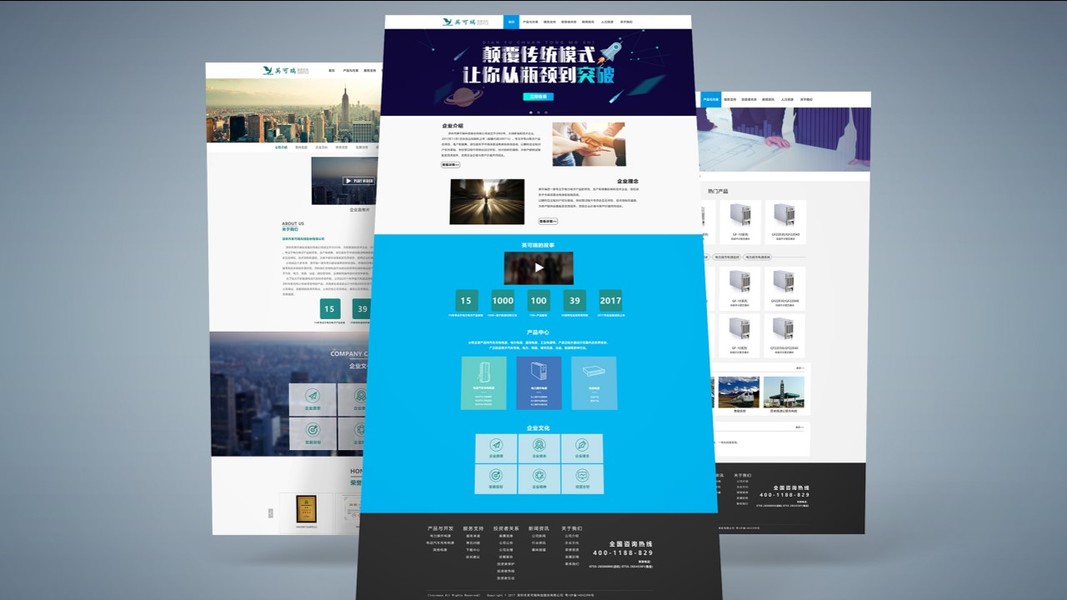Click the 企业文化 heading on center page
This screenshot has width=1067, height=600.
pyautogui.click(x=538, y=428)
